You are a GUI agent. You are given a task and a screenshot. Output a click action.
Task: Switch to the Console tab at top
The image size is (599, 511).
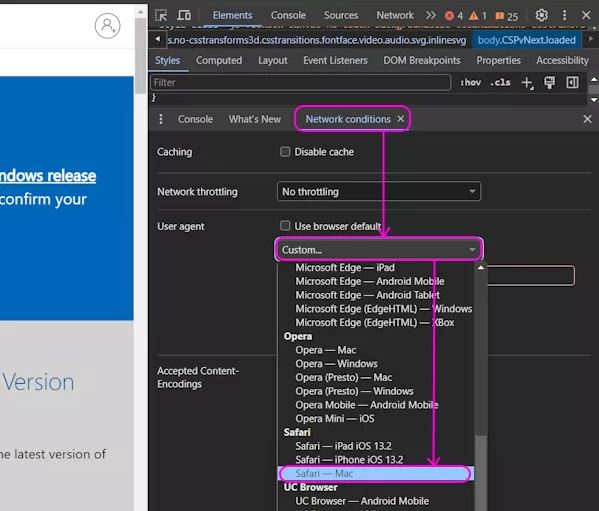(x=288, y=15)
